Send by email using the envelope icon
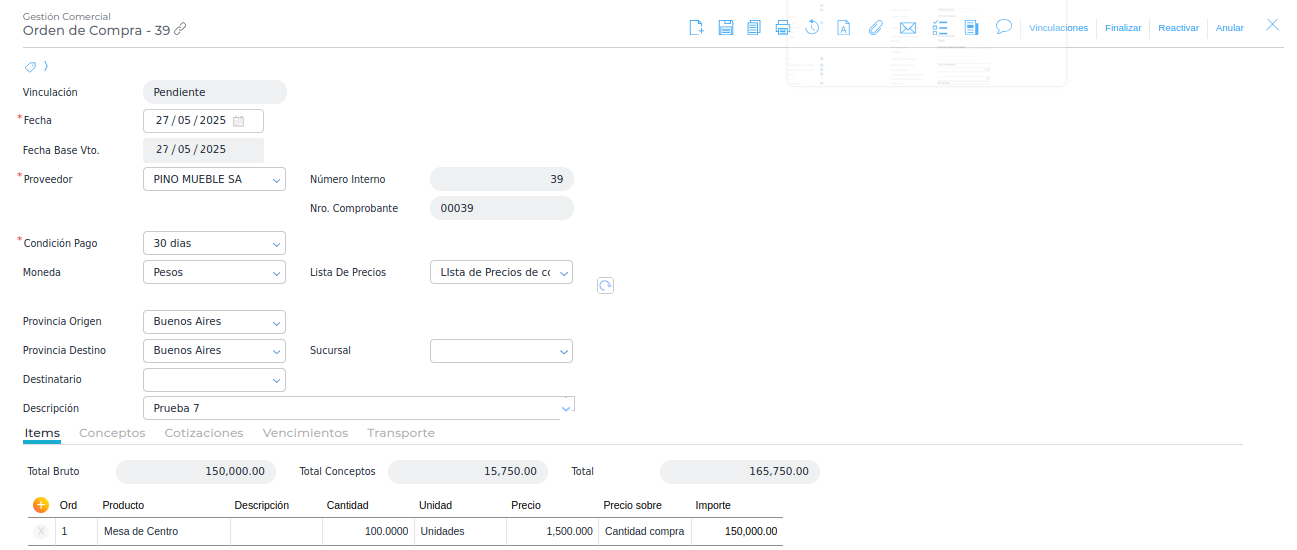The width and height of the screenshot is (1297, 550). pyautogui.click(x=908, y=28)
